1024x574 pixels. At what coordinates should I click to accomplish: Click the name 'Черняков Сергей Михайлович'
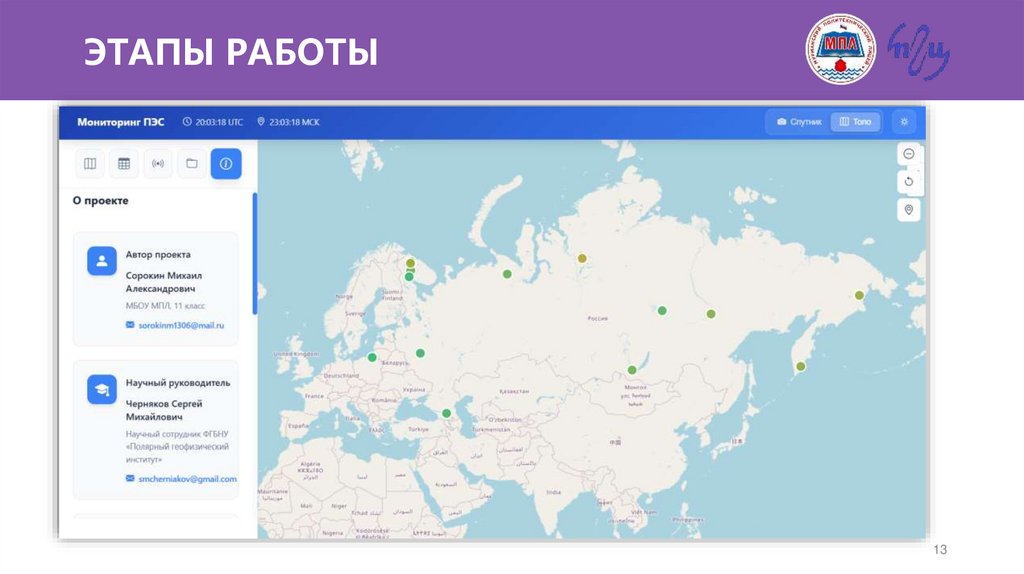(x=164, y=410)
